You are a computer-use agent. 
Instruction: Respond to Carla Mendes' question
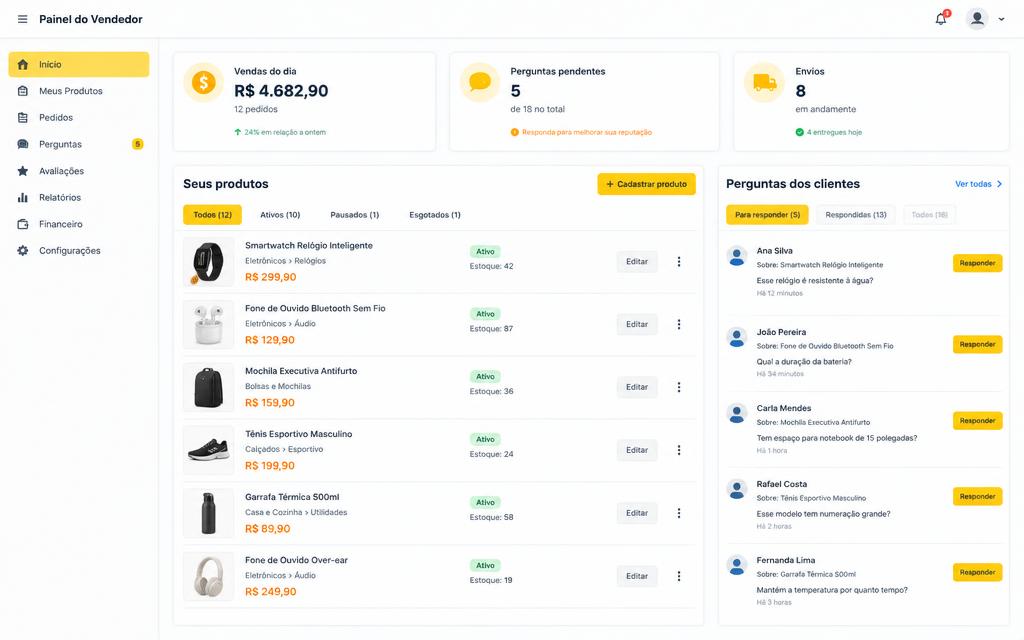977,421
